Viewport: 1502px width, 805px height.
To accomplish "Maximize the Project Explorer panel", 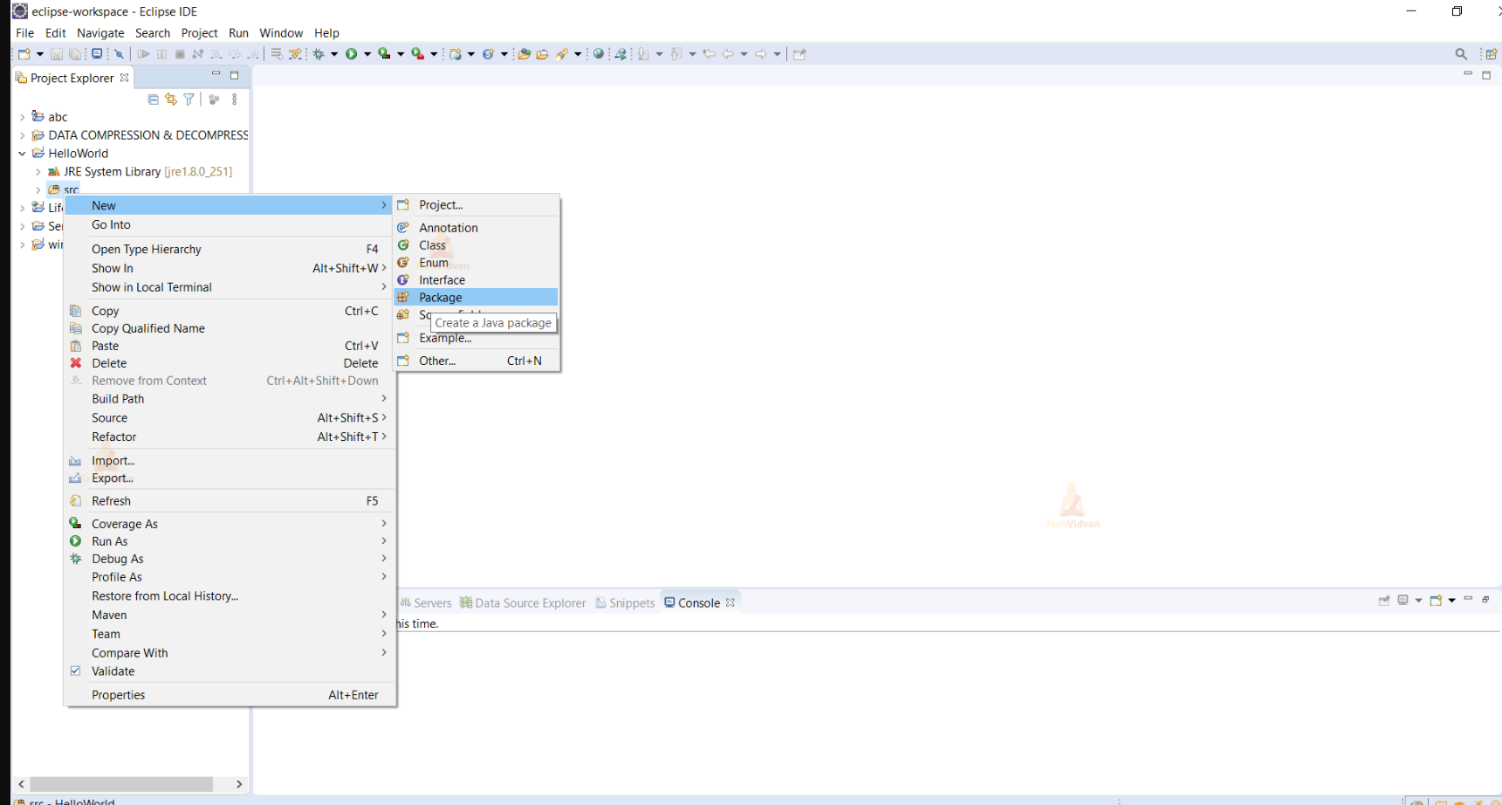I will (x=234, y=75).
